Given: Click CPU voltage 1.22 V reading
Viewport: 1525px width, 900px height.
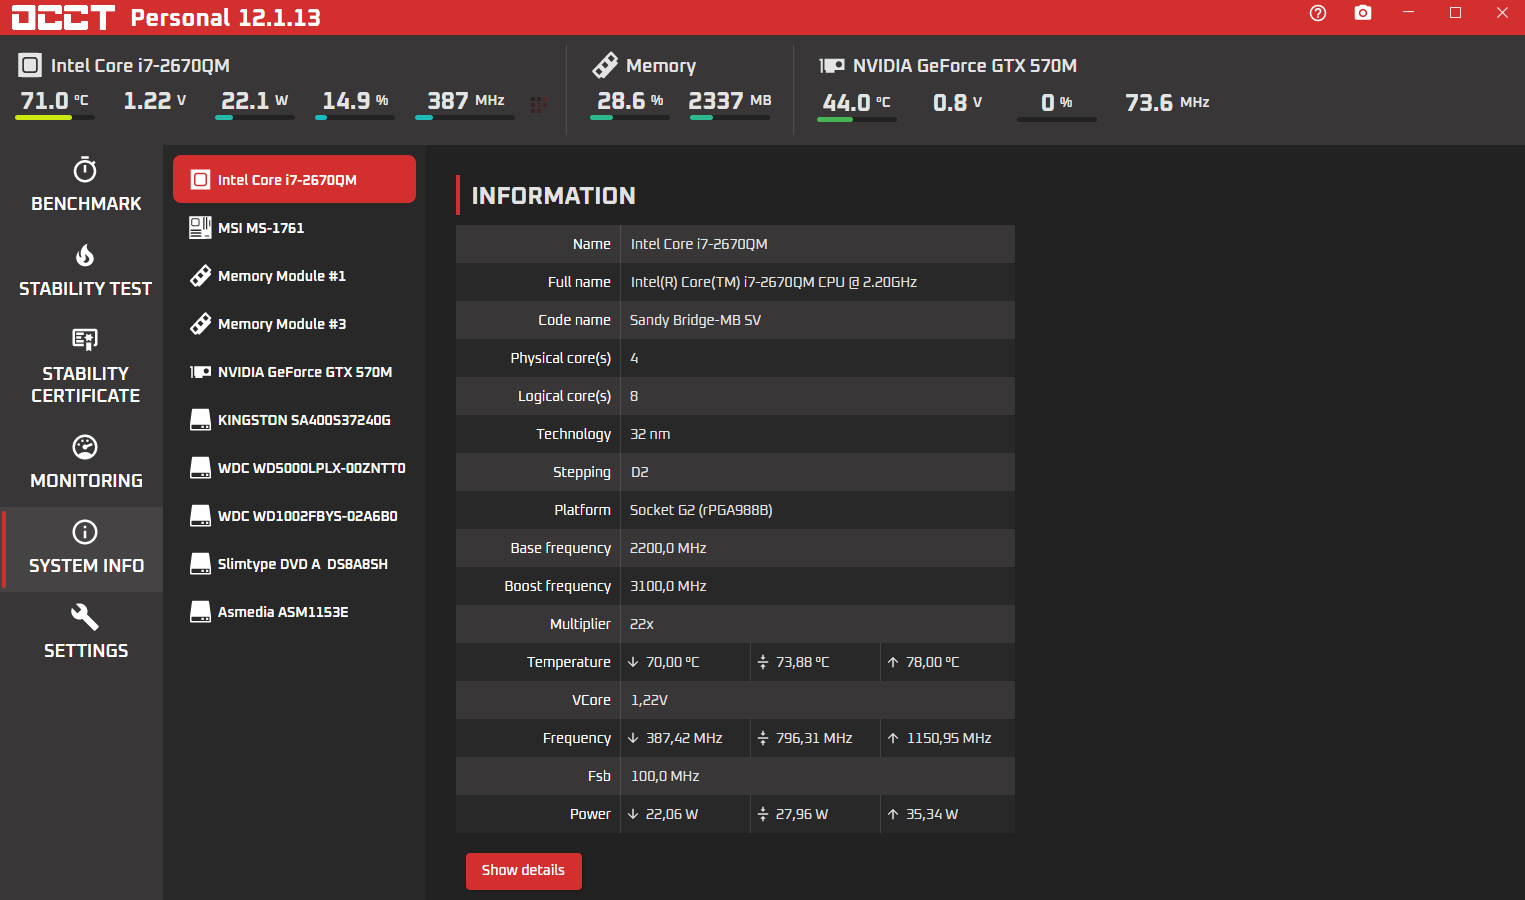Looking at the screenshot, I should pyautogui.click(x=155, y=101).
